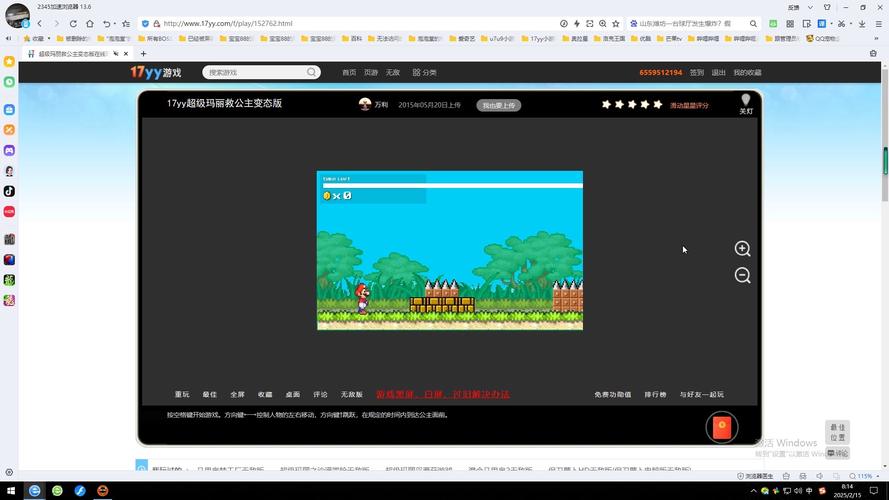Zoom in the game with plus magnifier
Screen dimensions: 889x500
coord(742,248)
